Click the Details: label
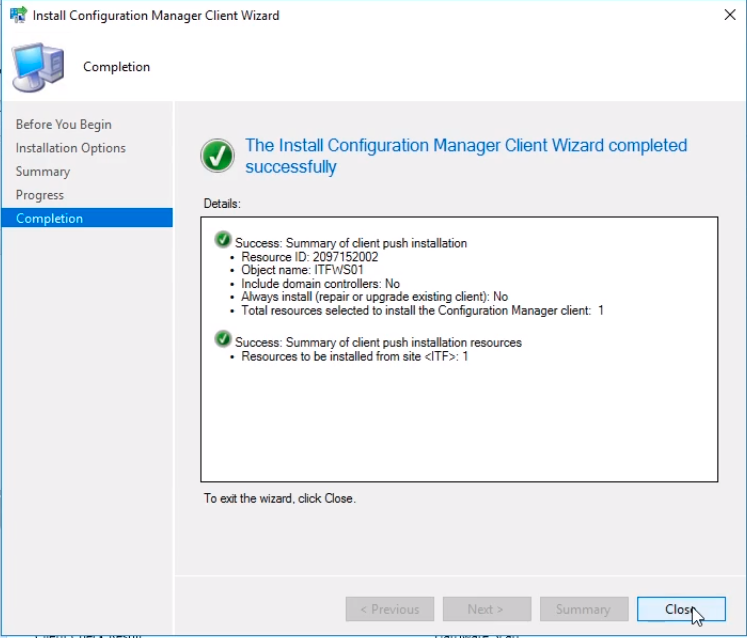The image size is (747, 638). (x=222, y=203)
